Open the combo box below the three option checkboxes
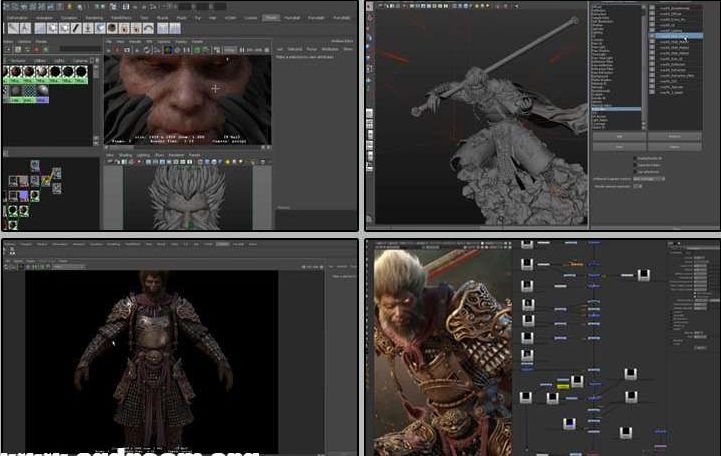This screenshot has width=721, height=456. 649,179
